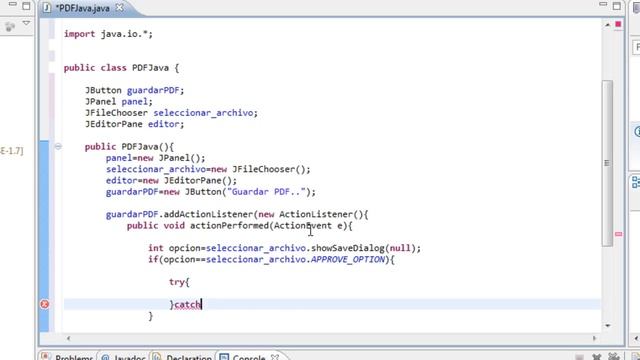Click 'seleccionar_archivo=new JFileChooser();' line

click(208, 169)
